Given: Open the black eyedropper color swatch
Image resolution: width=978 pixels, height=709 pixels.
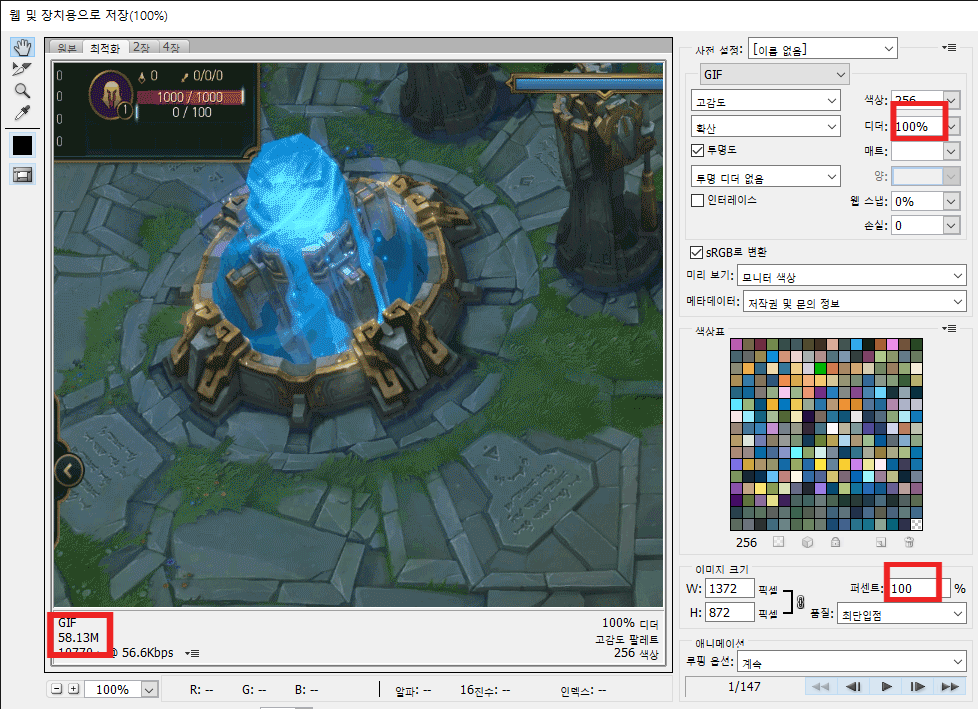Looking at the screenshot, I should click(x=22, y=145).
